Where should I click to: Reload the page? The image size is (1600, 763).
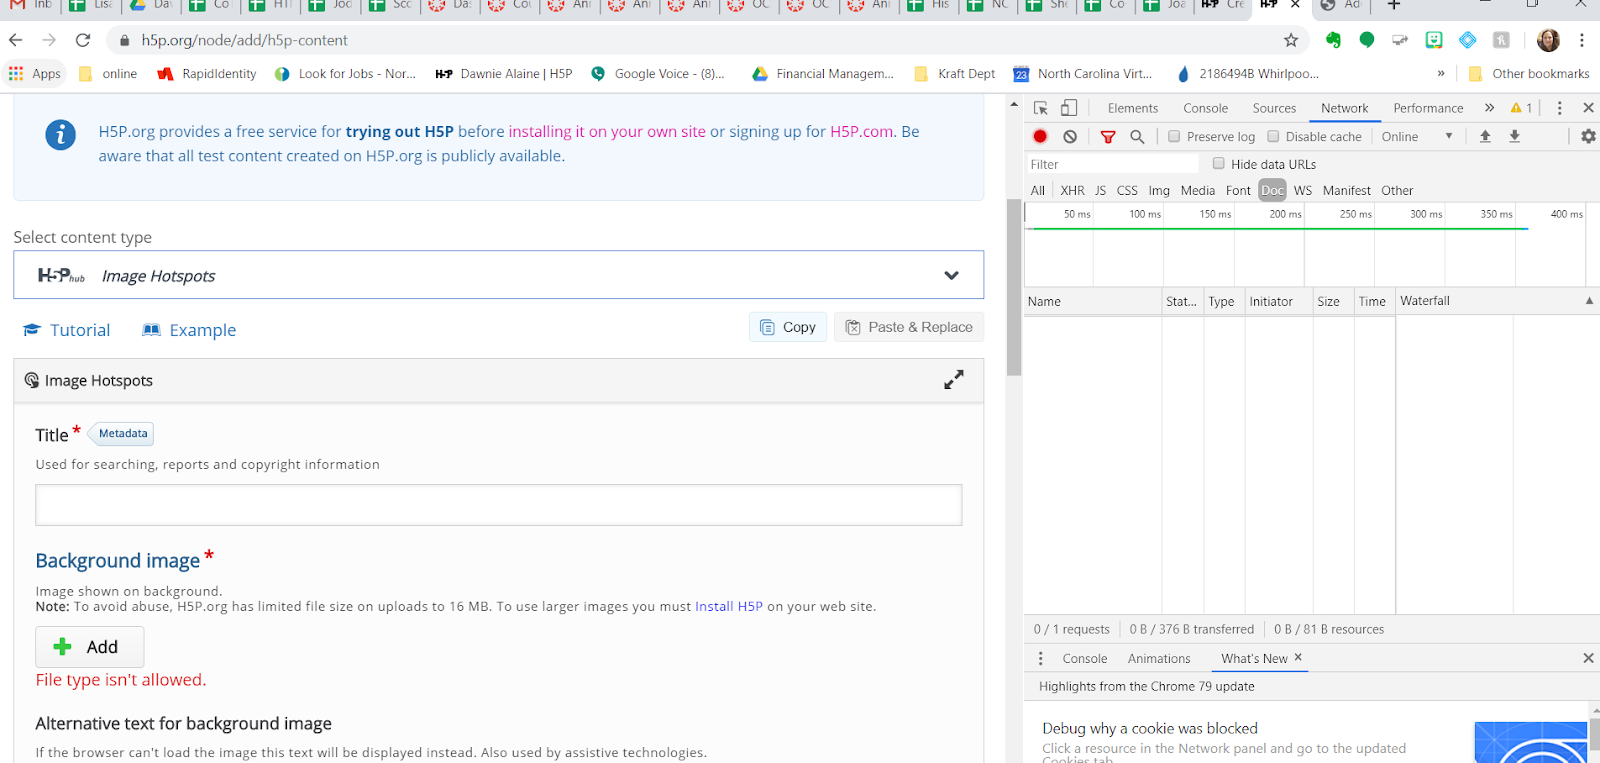pyautogui.click(x=83, y=40)
